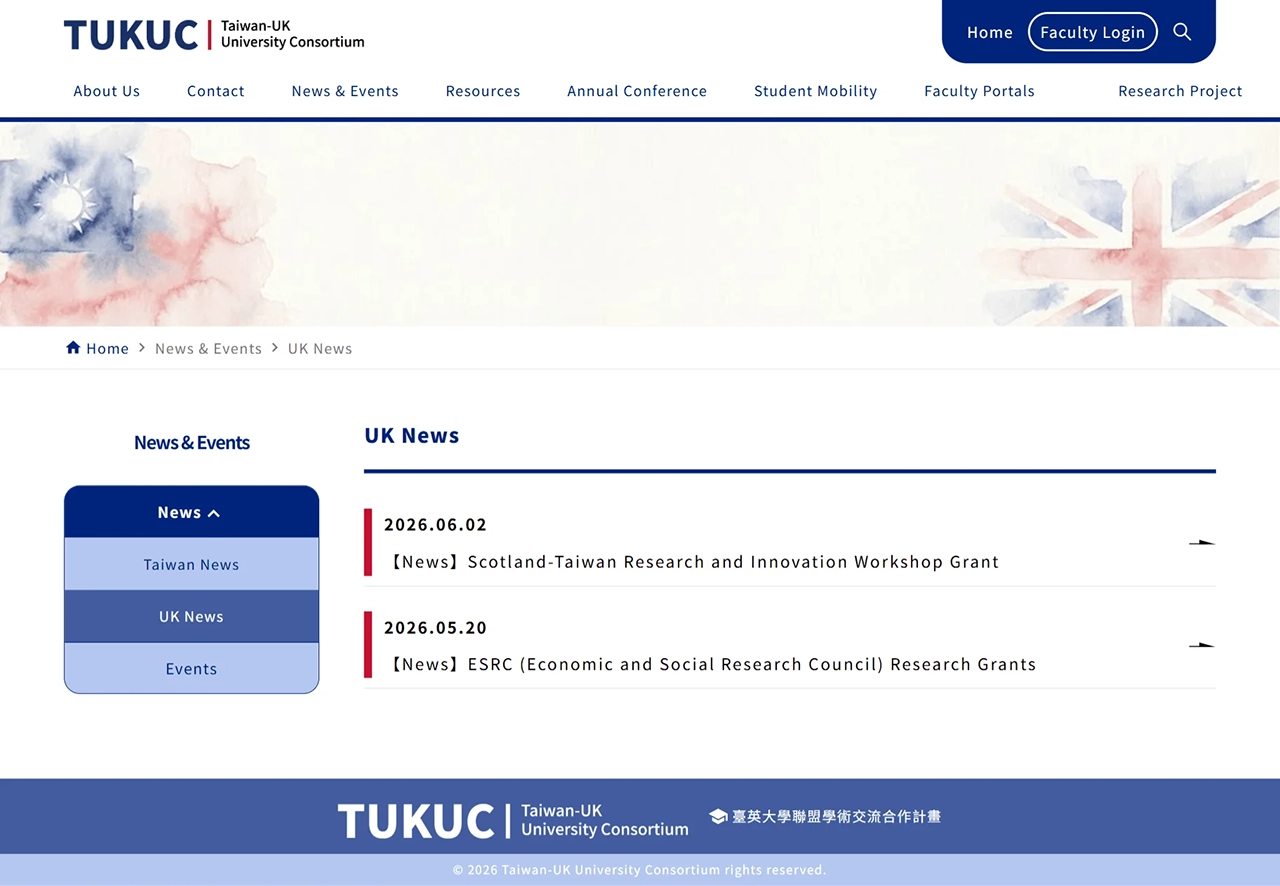Open the Student Mobility menu
This screenshot has width=1280, height=886.
tap(815, 91)
